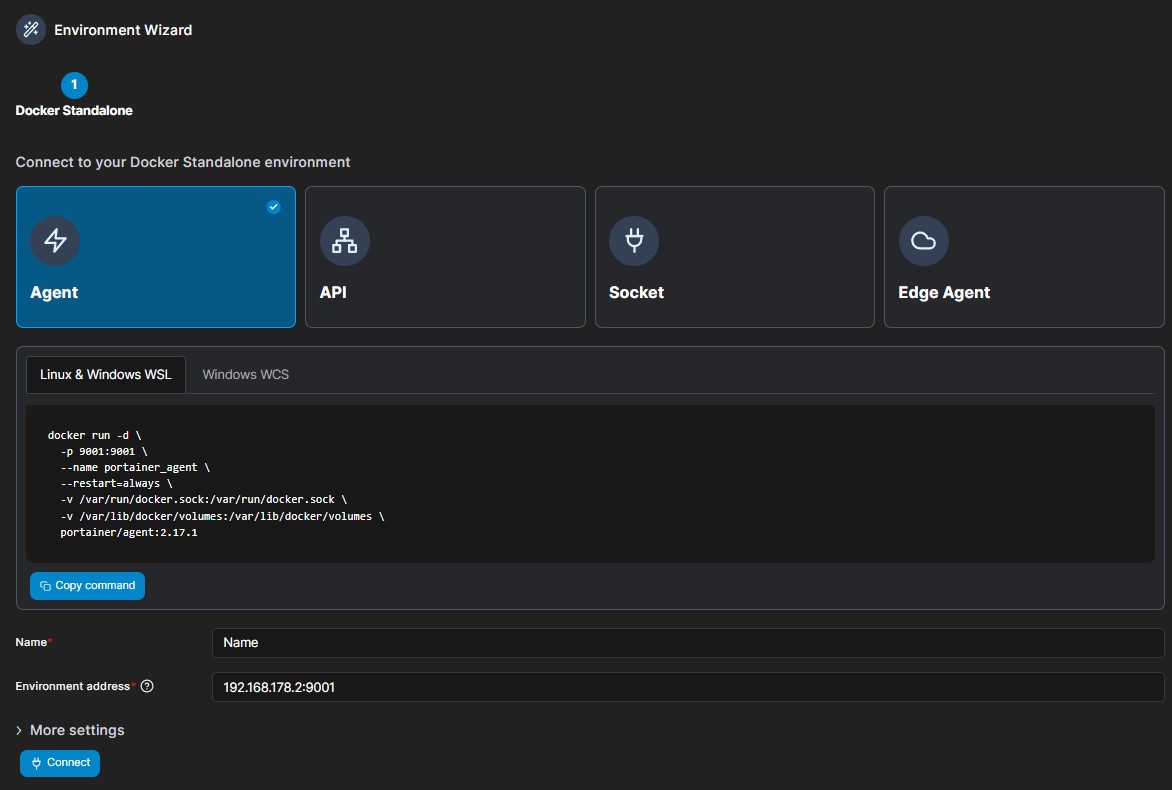The width and height of the screenshot is (1172, 790).
Task: Select the Agent lightning bolt icon
Action: (55, 241)
